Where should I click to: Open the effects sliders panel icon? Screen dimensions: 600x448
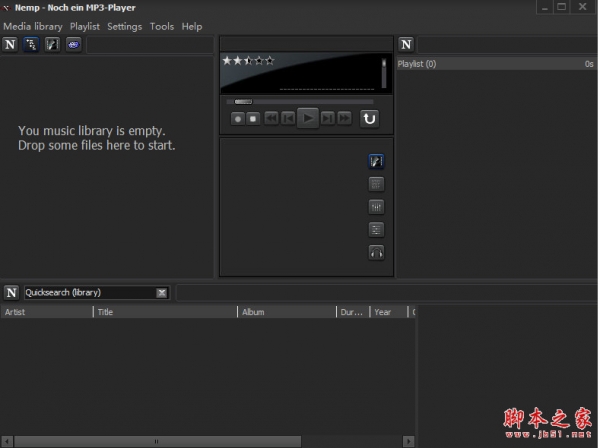click(x=376, y=230)
